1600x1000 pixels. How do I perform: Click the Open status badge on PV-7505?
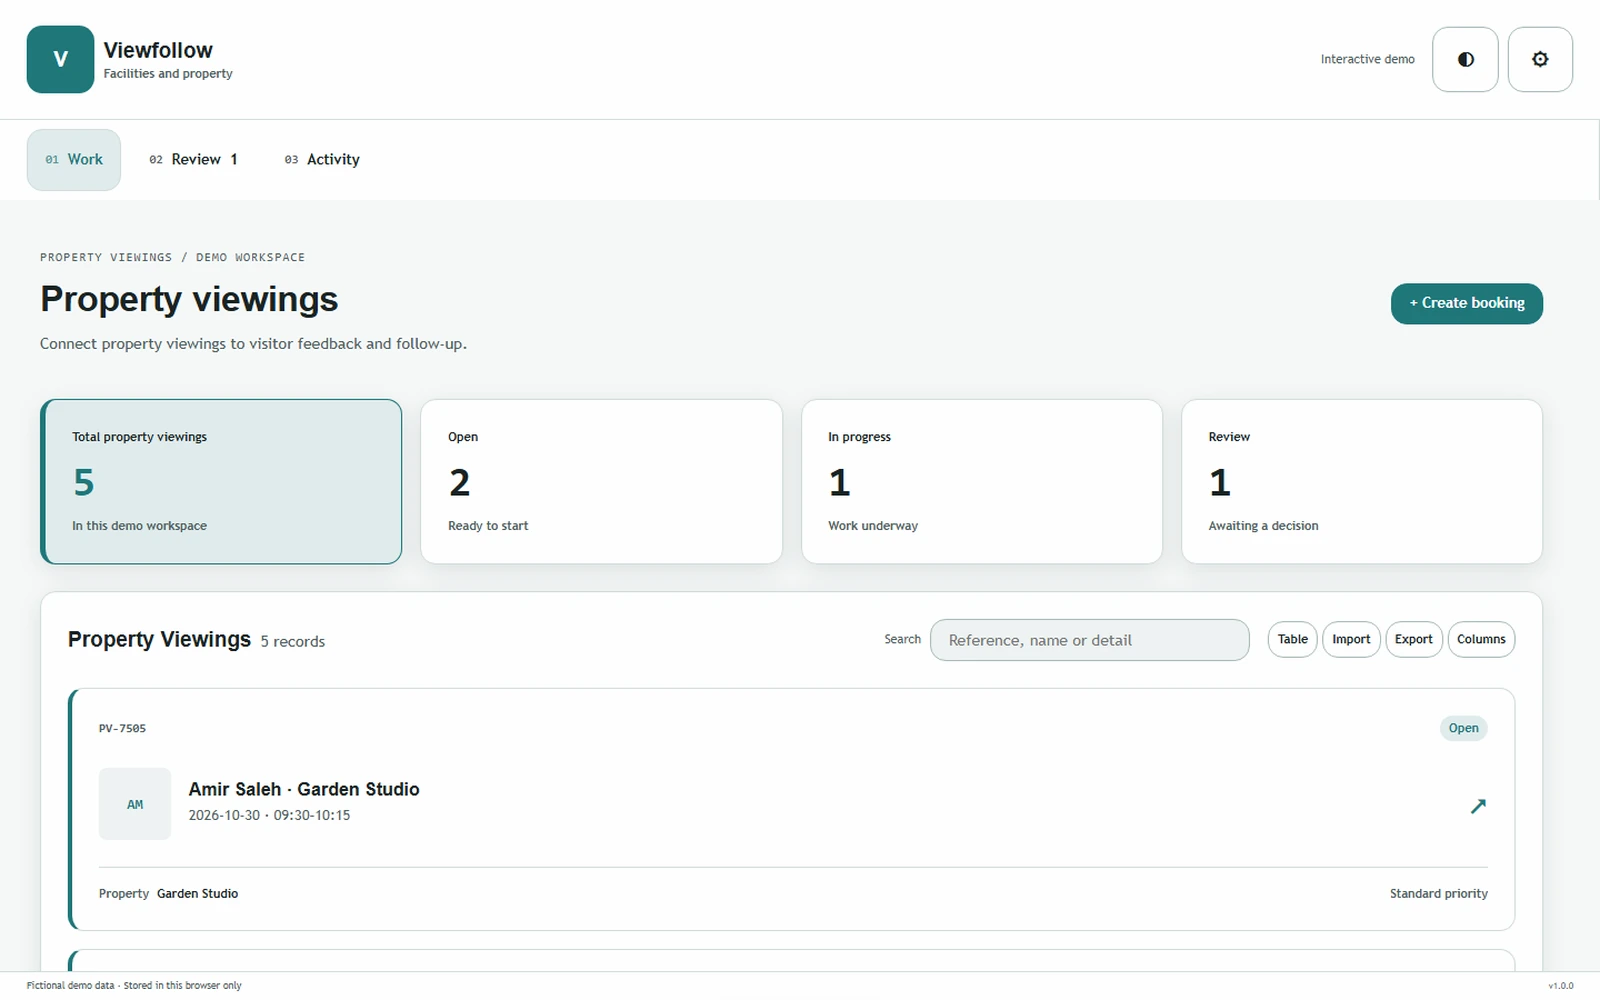click(1463, 728)
